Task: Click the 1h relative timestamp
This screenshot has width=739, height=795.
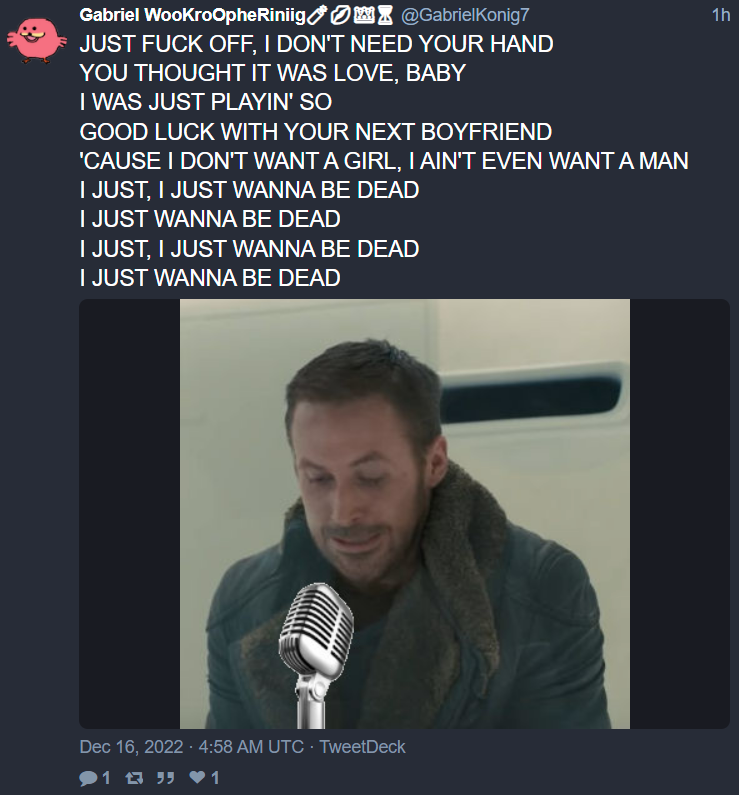Action: point(720,15)
